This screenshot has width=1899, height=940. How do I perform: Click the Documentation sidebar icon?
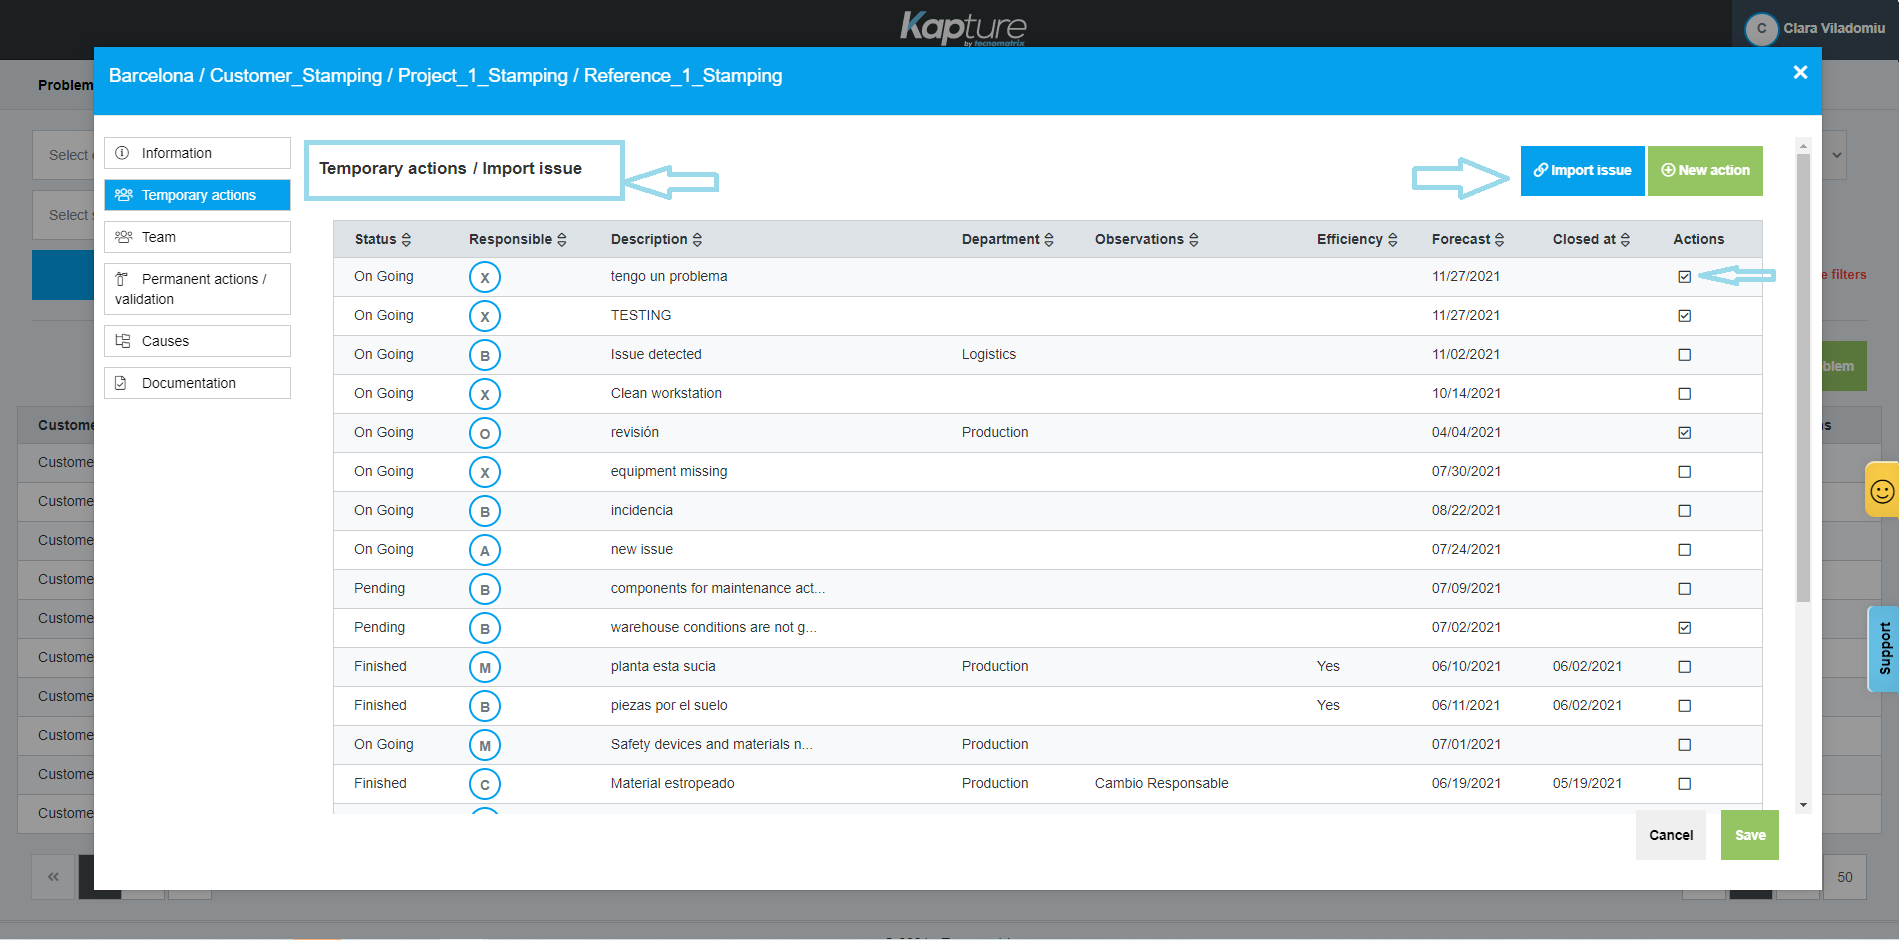(121, 383)
